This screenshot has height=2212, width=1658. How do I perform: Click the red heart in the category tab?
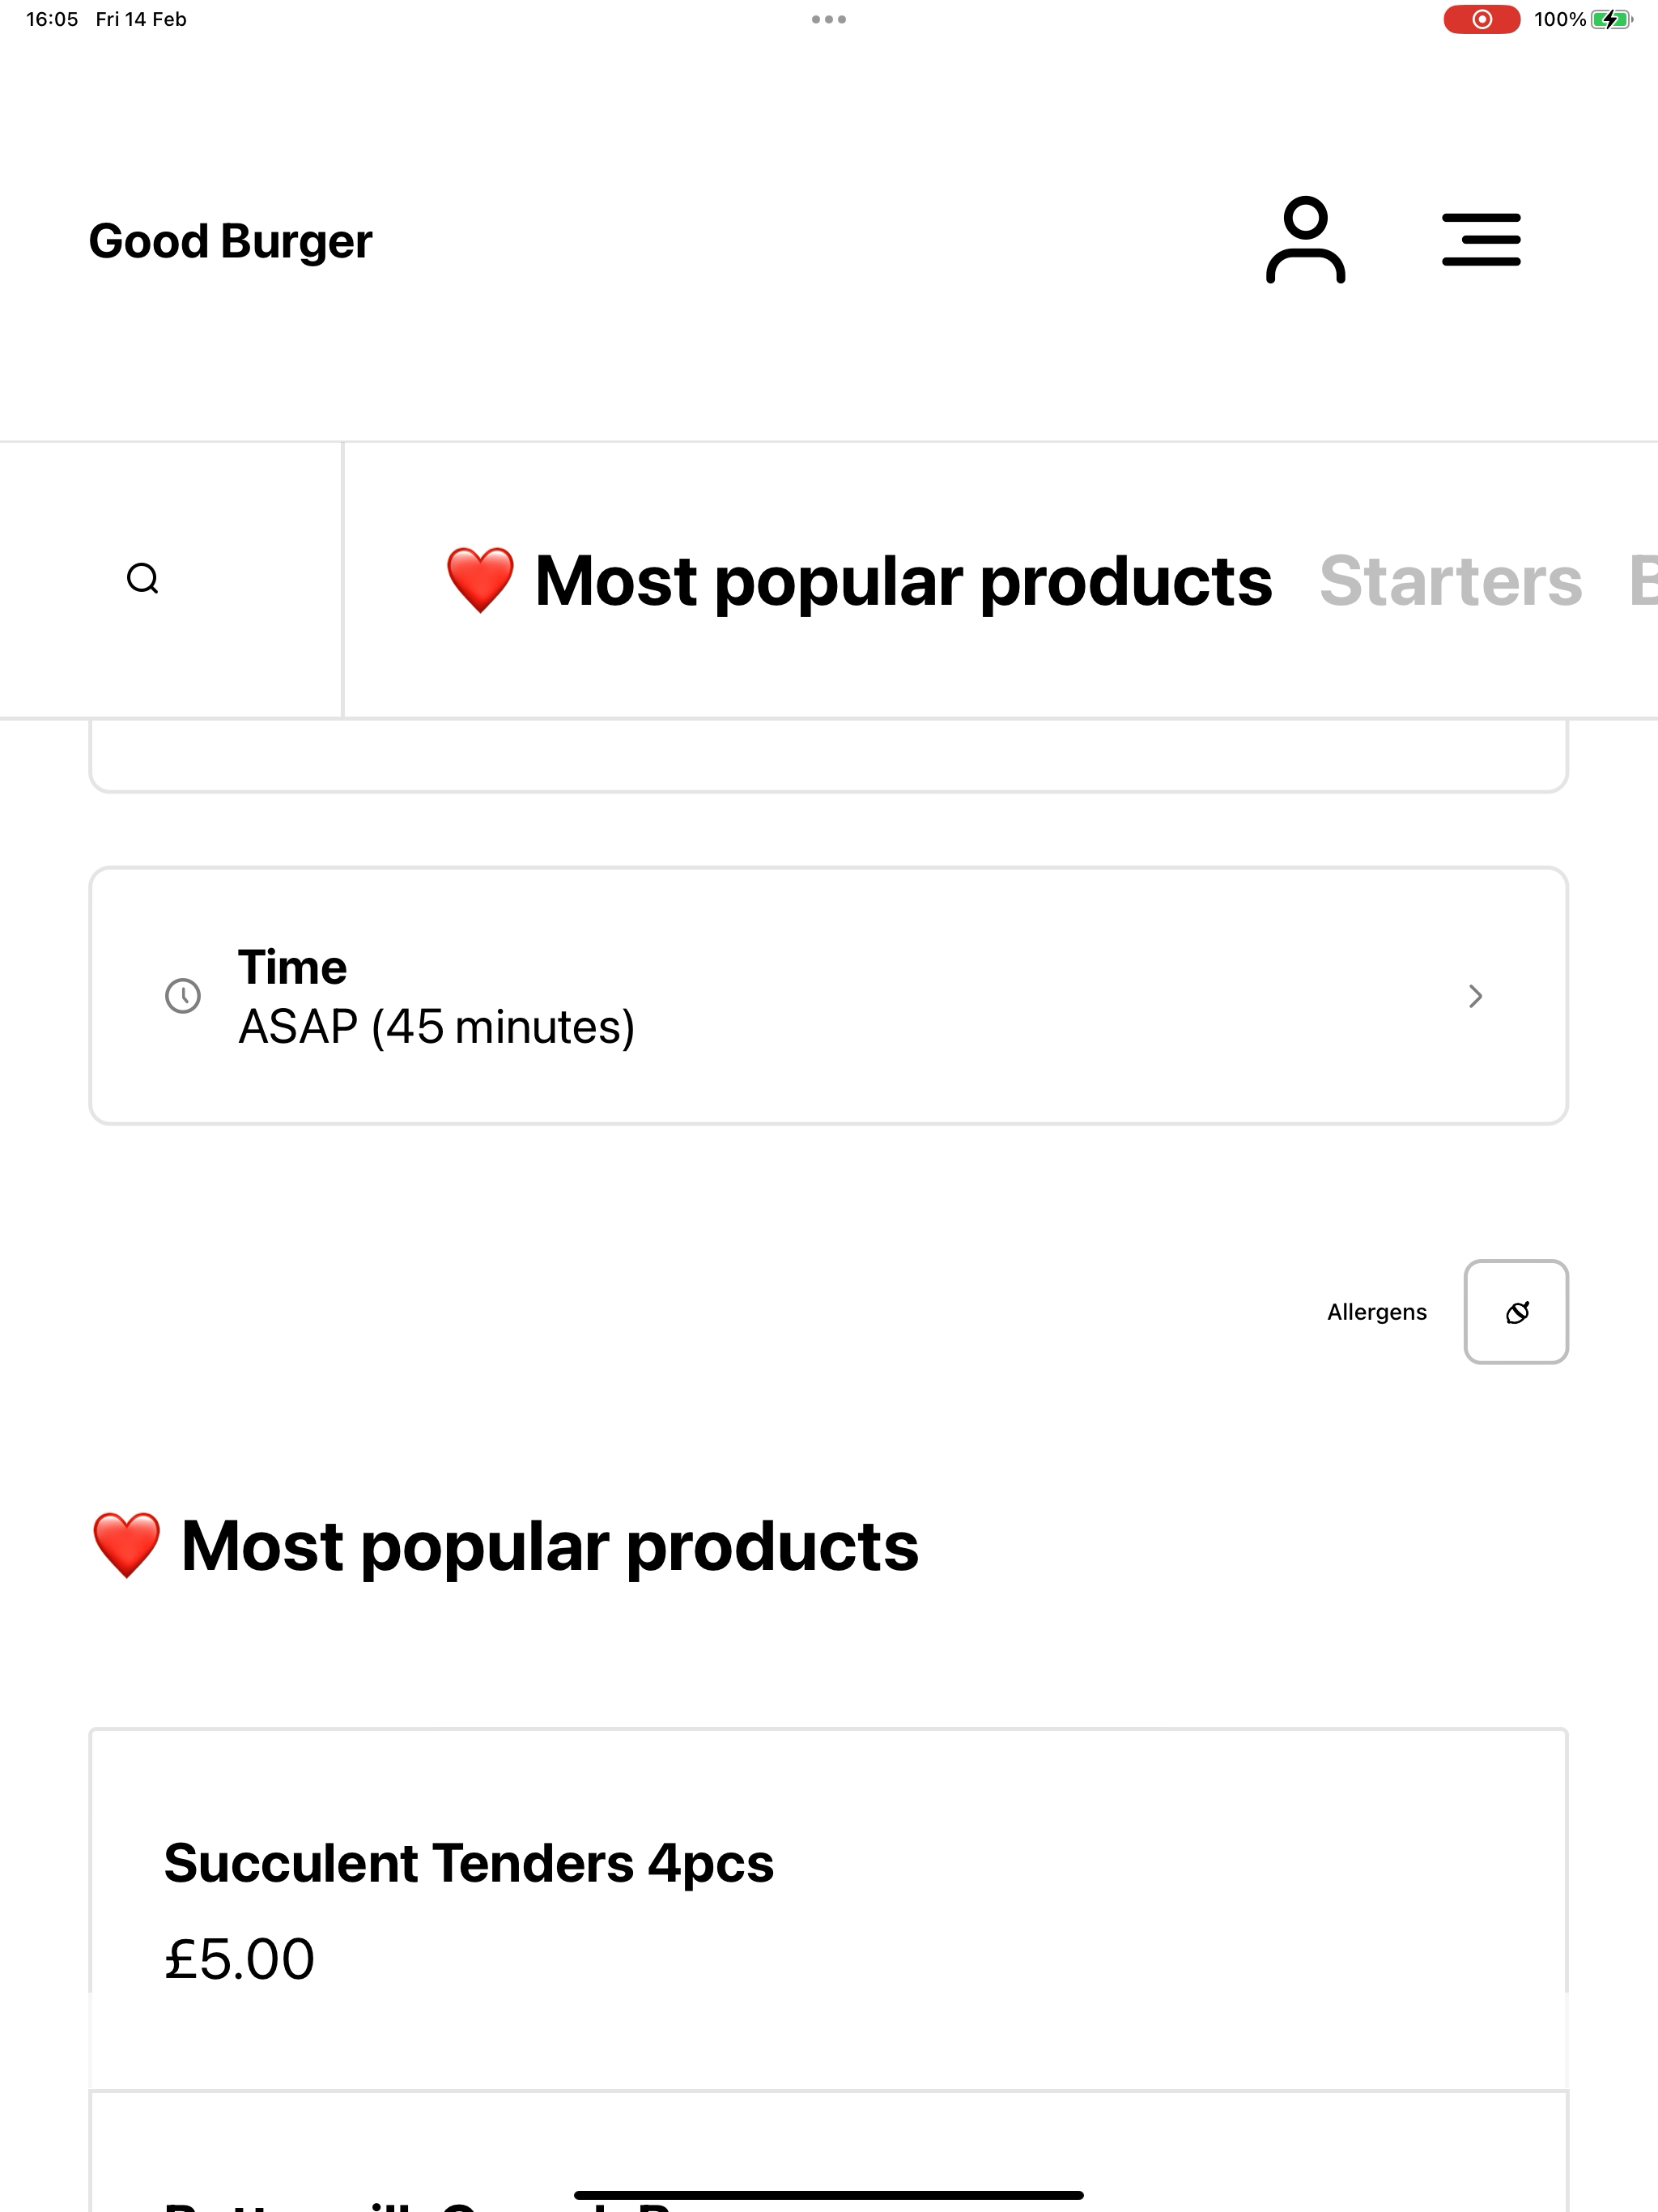[x=480, y=580]
